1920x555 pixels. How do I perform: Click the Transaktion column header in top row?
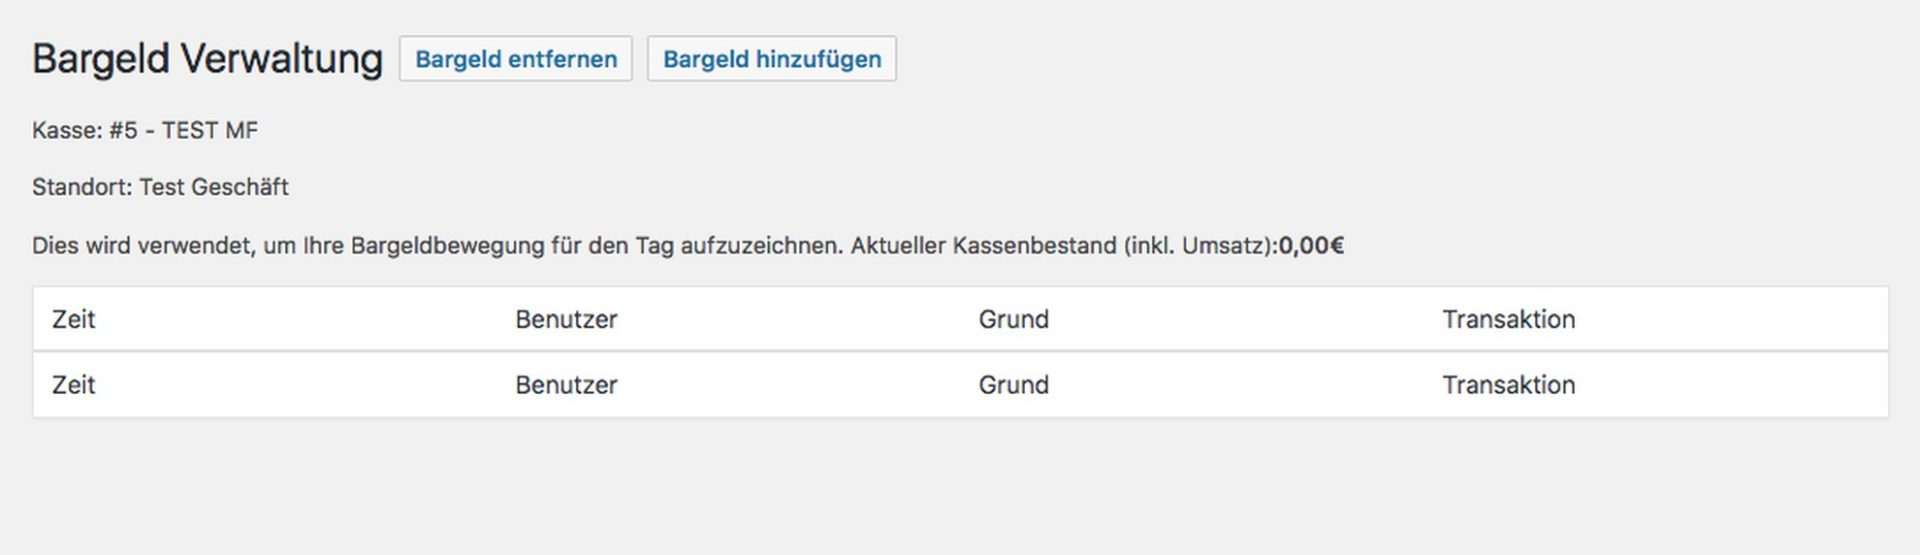click(x=1508, y=320)
